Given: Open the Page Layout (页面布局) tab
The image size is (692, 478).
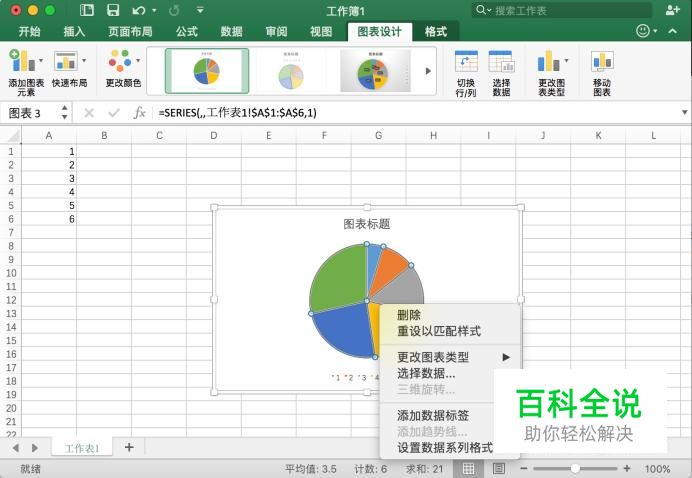Looking at the screenshot, I should (x=130, y=31).
